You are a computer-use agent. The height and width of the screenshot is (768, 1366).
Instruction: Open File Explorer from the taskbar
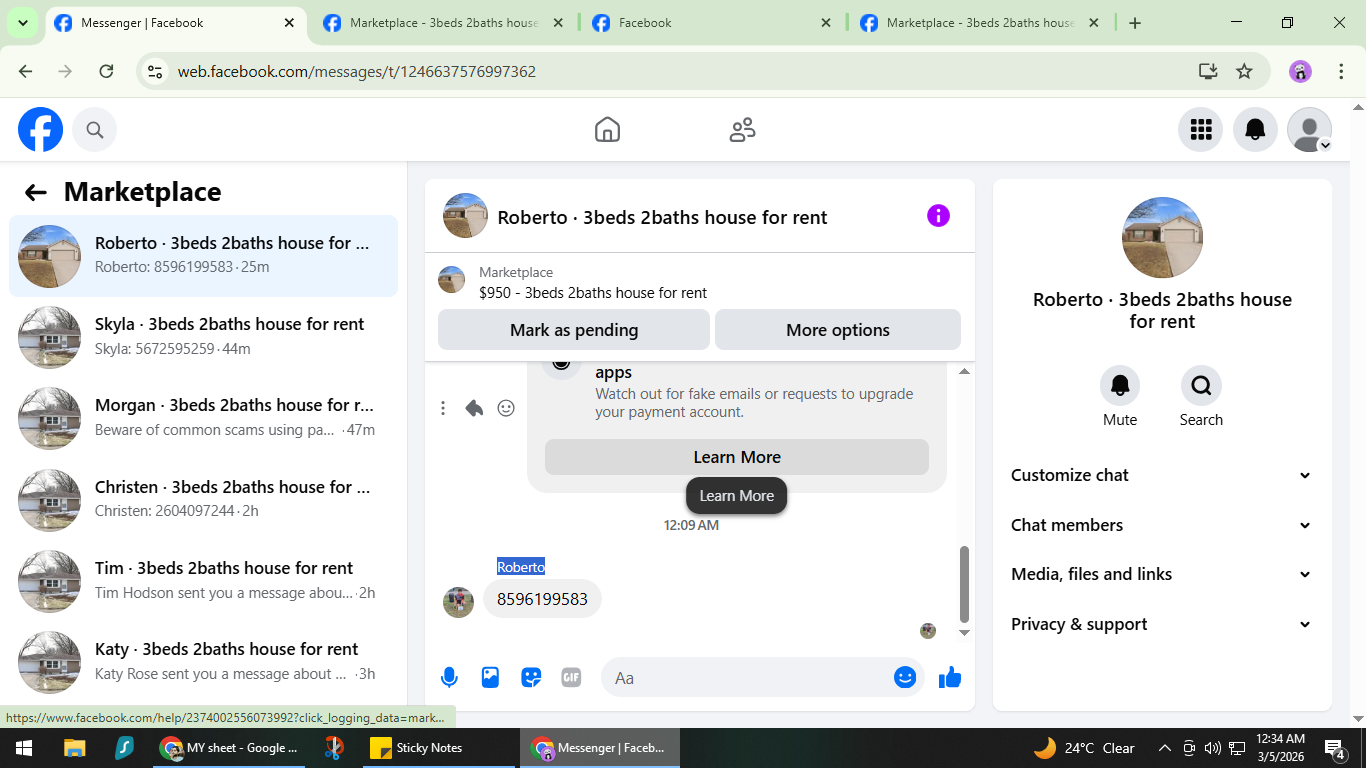pyautogui.click(x=74, y=748)
